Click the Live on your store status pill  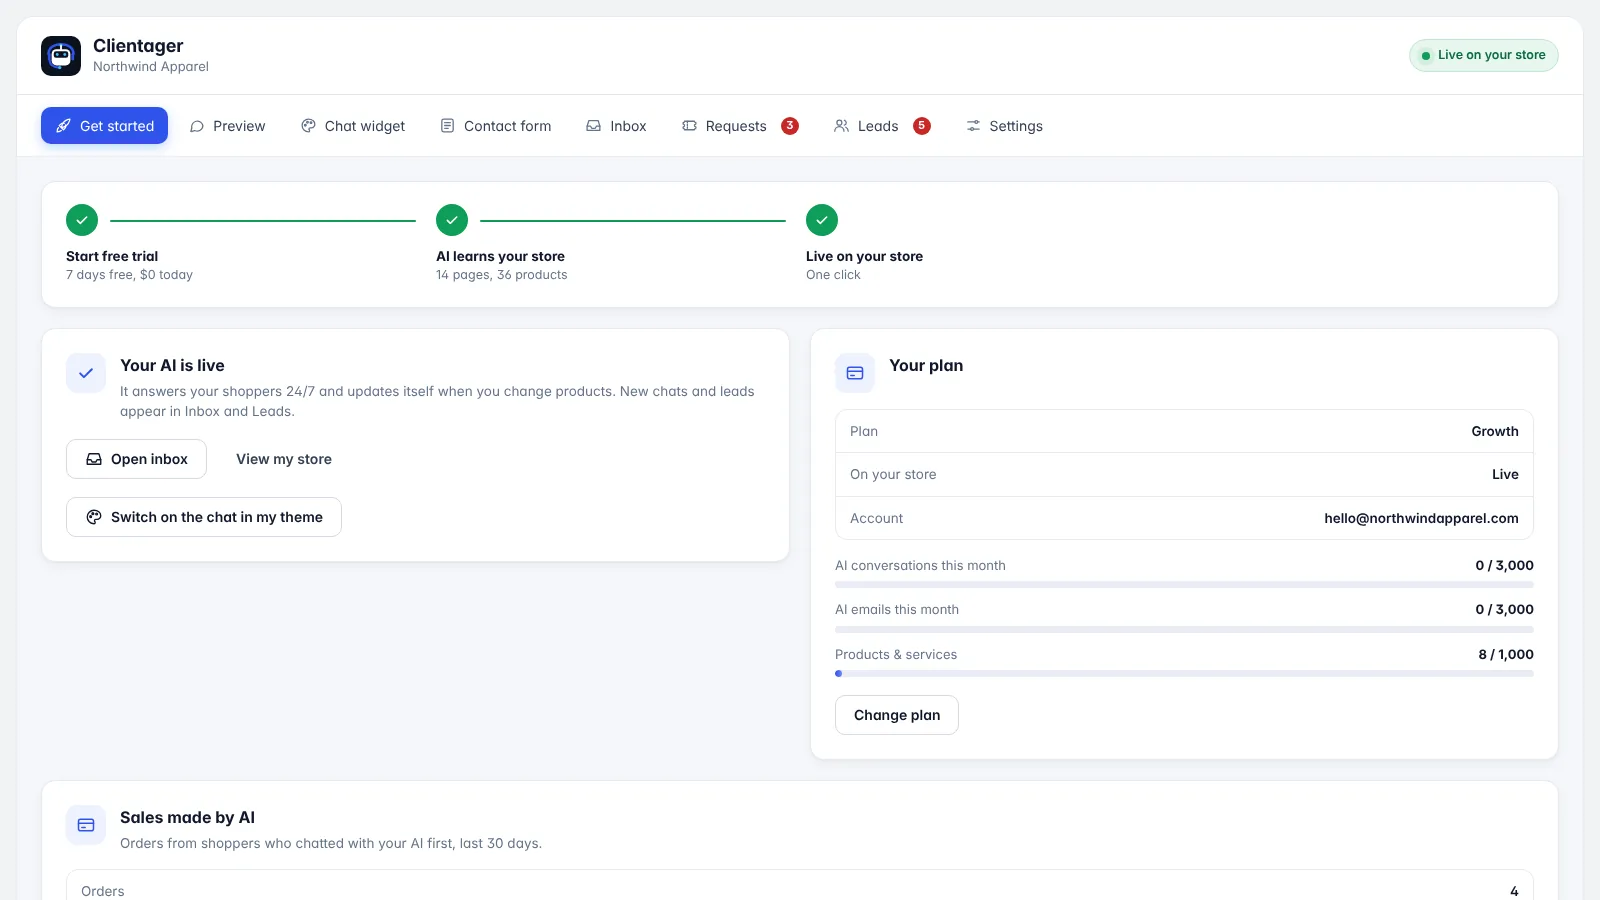tap(1484, 55)
